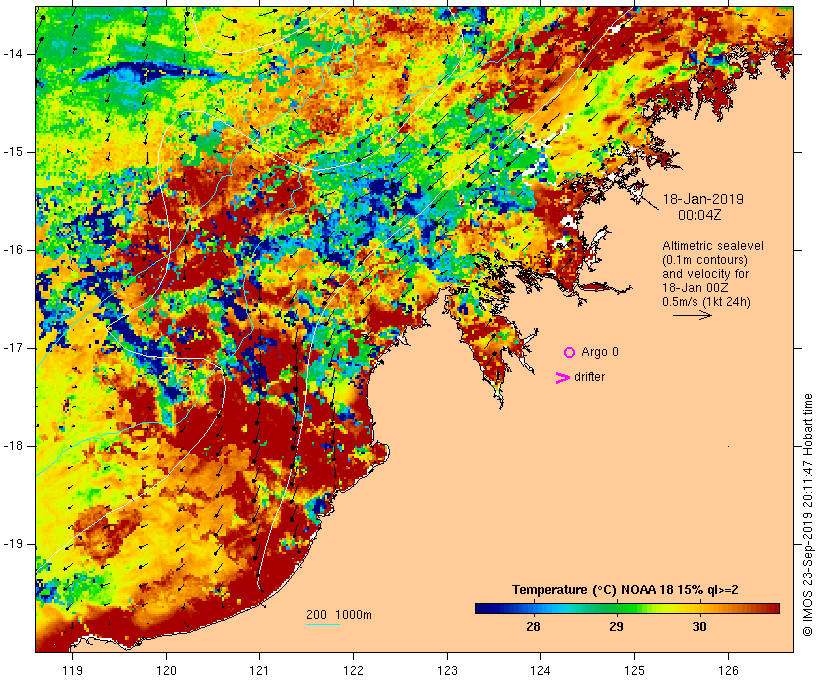The width and height of the screenshot is (820, 680).
Task: Click the 'Altimetric sealevel' text
Action: pyautogui.click(x=713, y=246)
